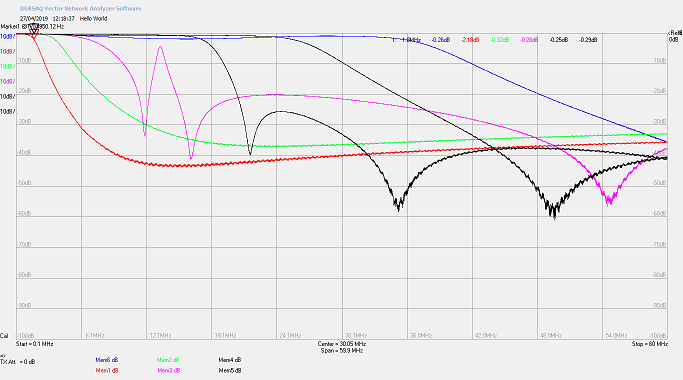This screenshot has width=683, height=380.
Task: Click the Ref 0dB reference marker
Action: click(x=675, y=36)
